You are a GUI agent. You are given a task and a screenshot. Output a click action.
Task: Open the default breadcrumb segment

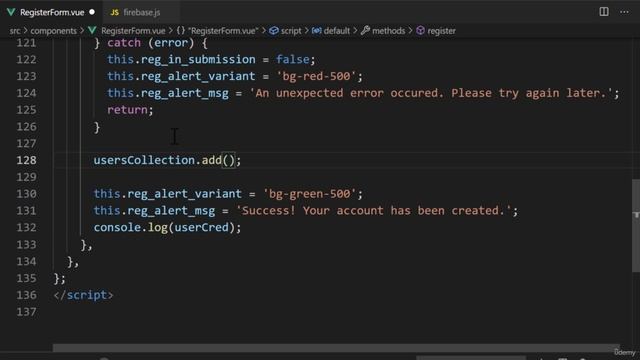[336, 31]
